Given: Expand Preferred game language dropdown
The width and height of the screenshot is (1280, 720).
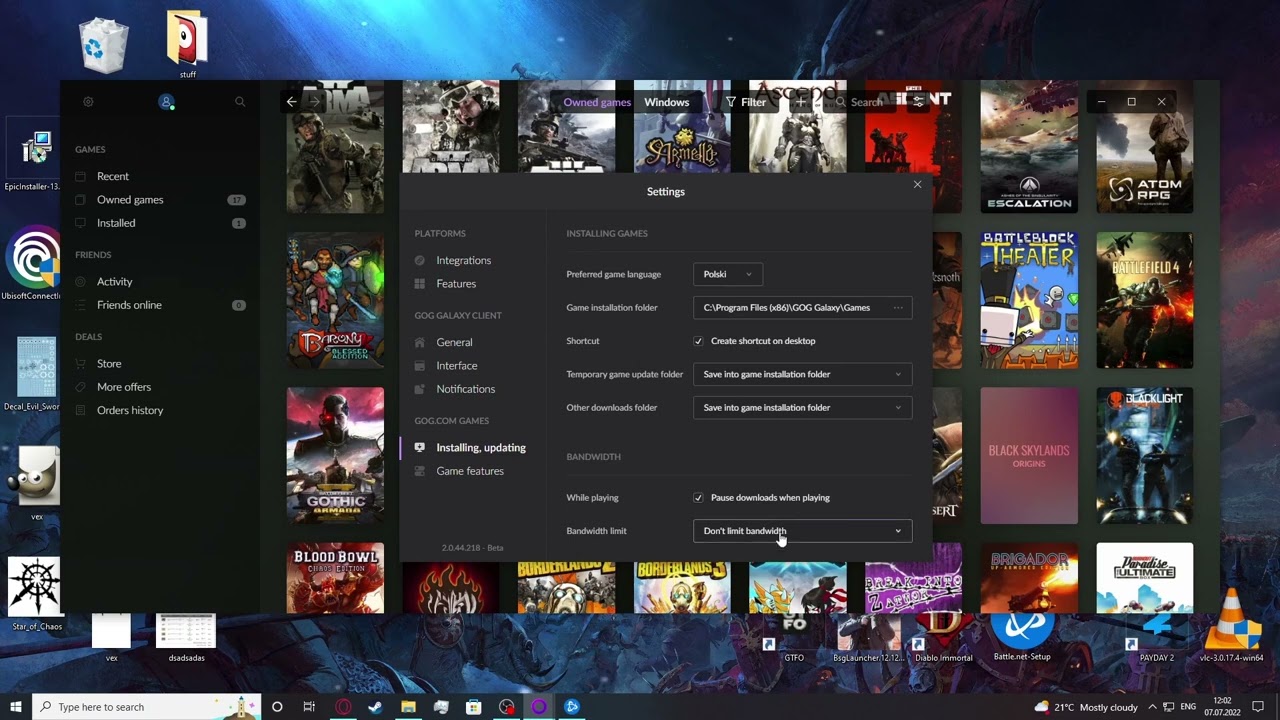Looking at the screenshot, I should (727, 274).
